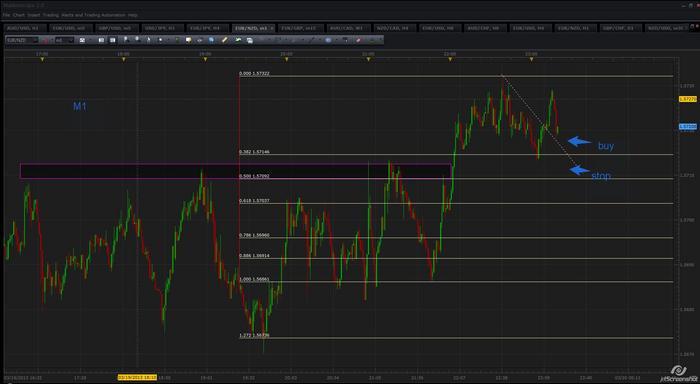Click the 23:00 yellow time marker

[x=531, y=59]
